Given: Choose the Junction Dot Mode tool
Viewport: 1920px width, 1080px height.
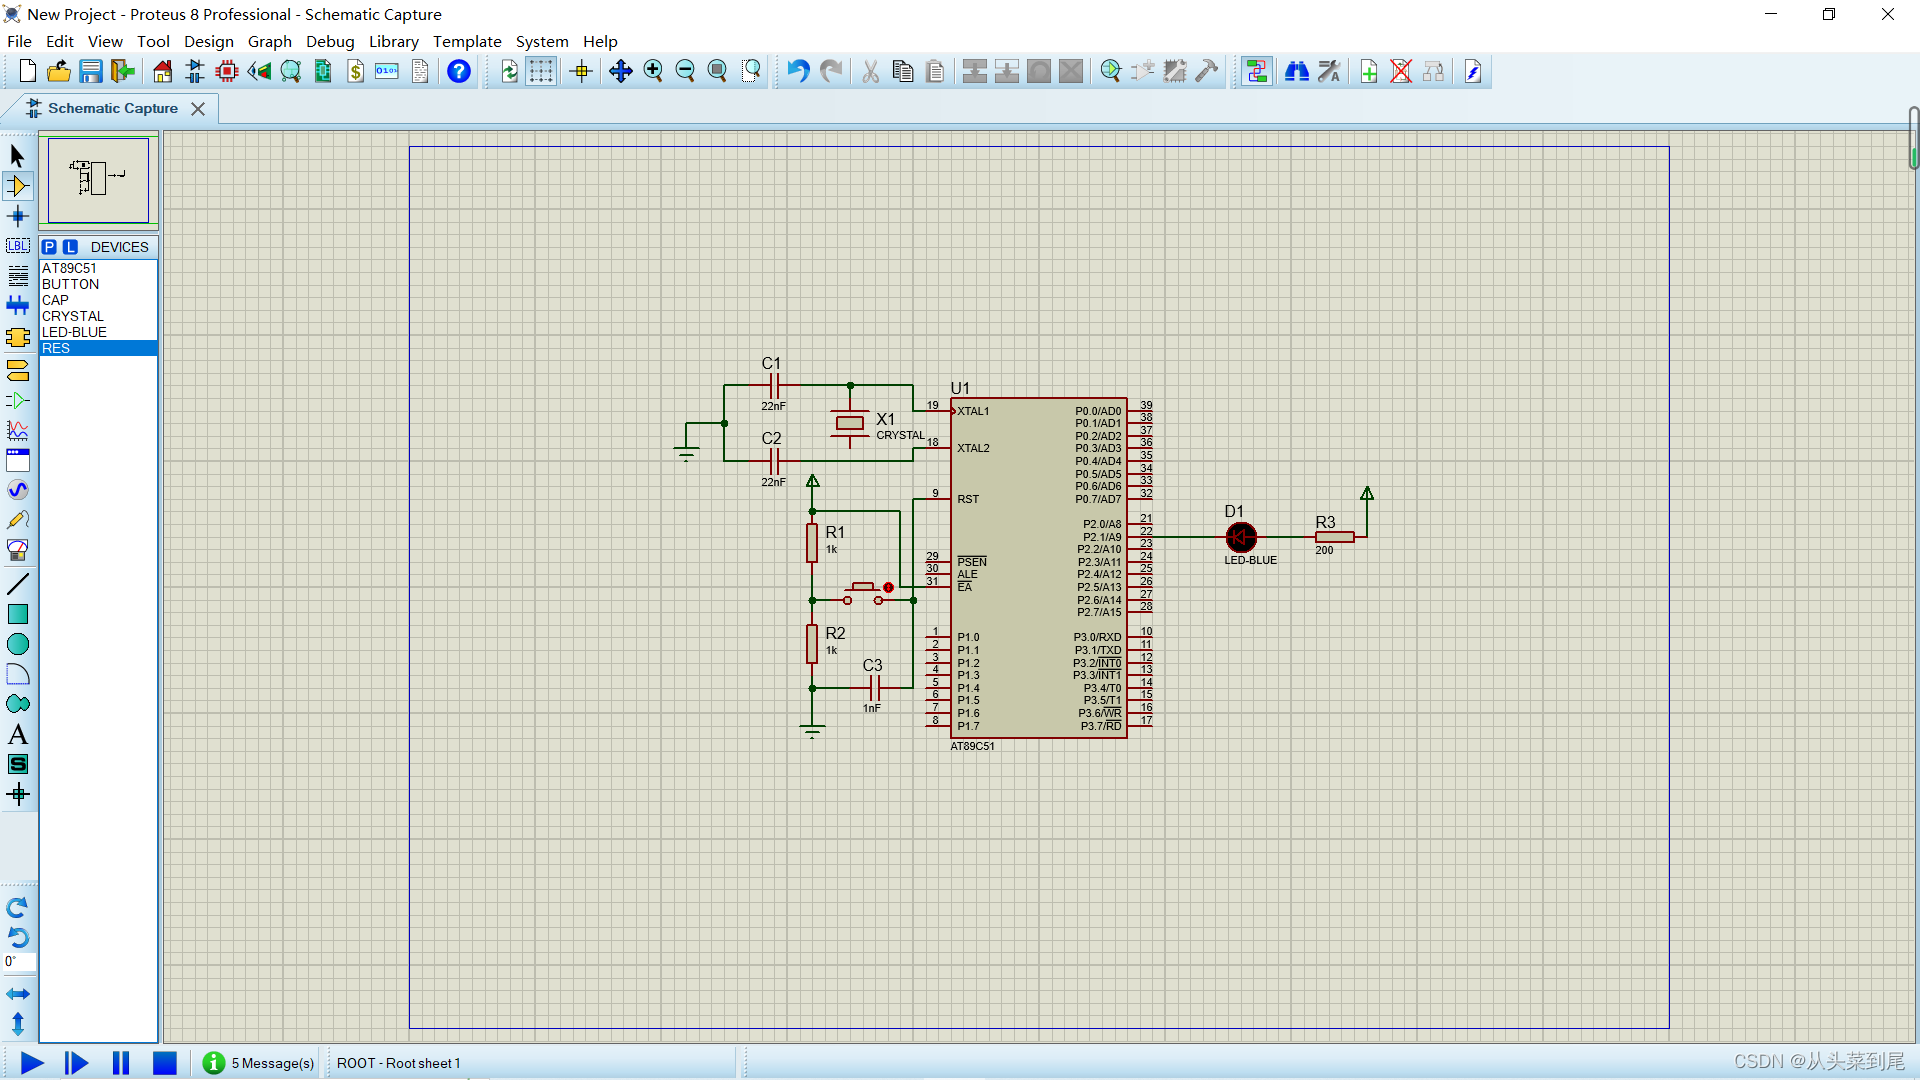Looking at the screenshot, I should coord(17,216).
